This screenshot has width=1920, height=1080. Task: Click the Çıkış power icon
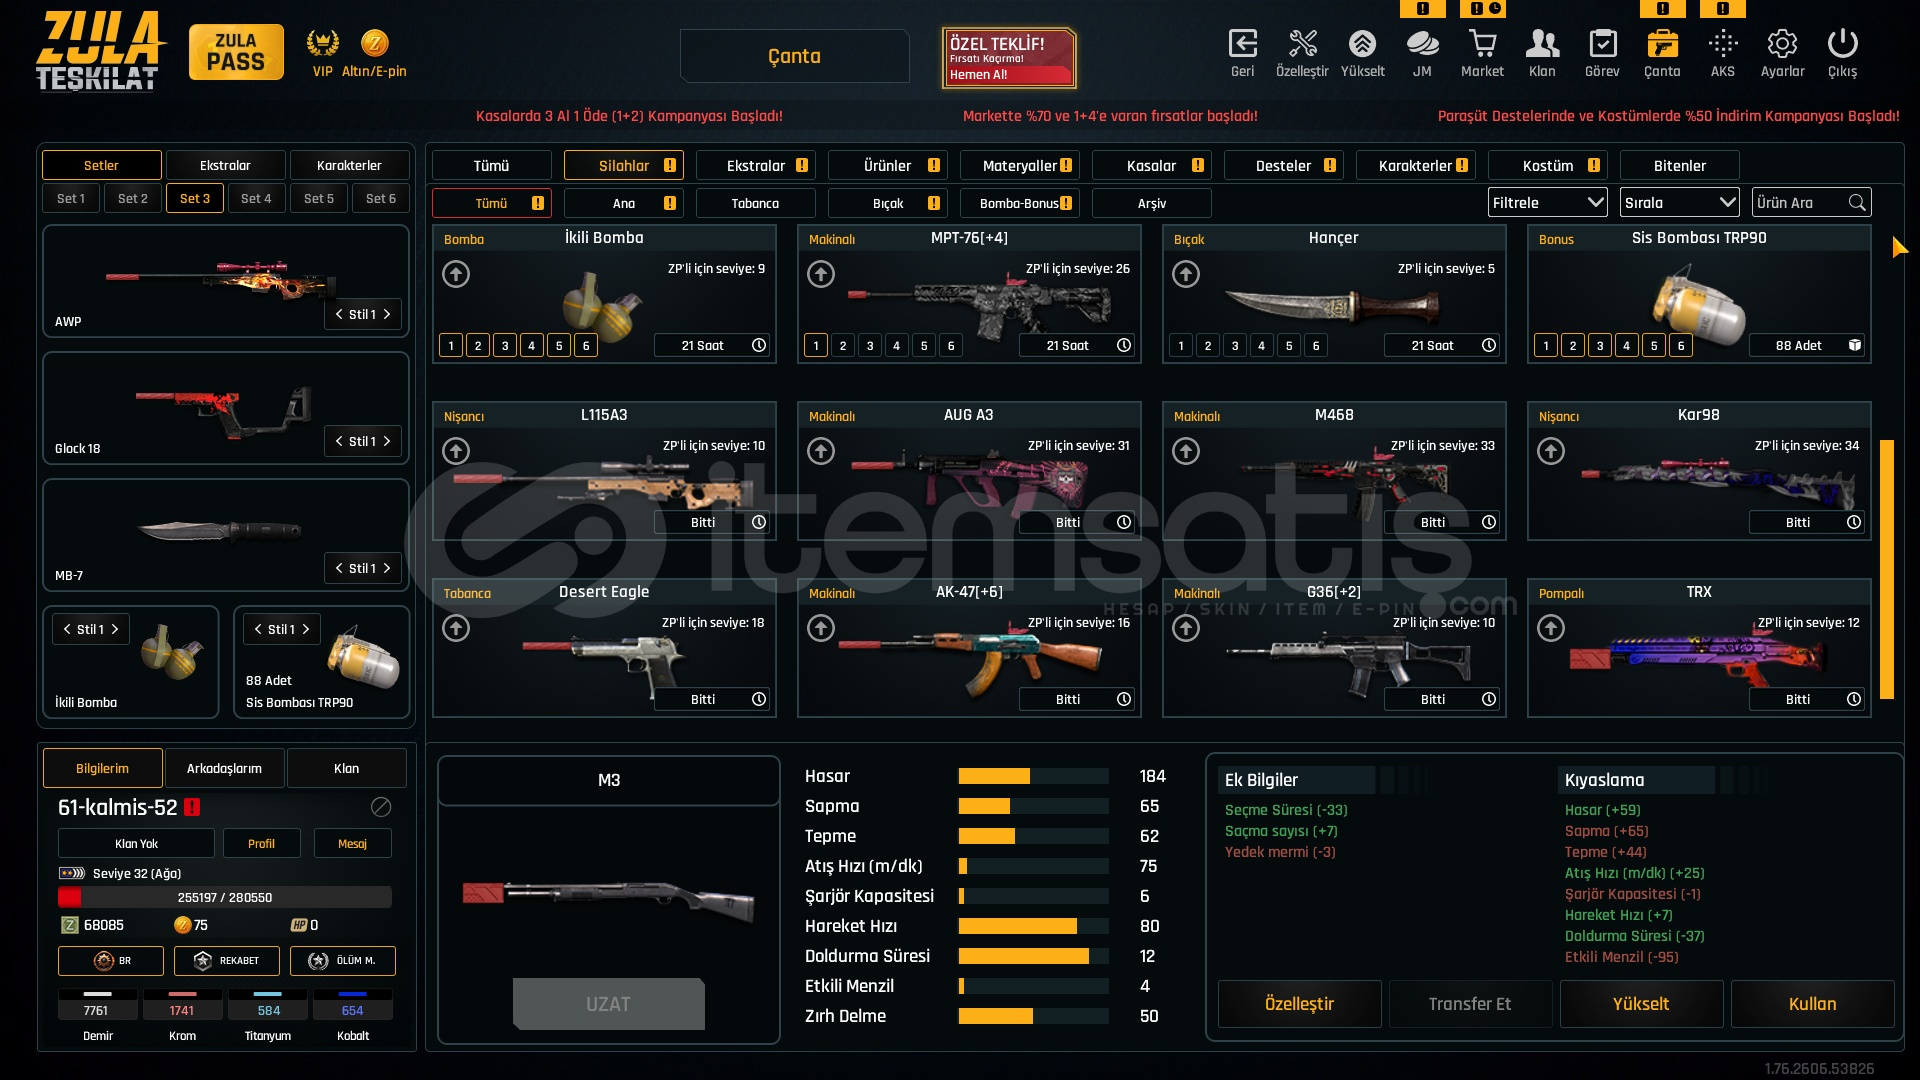[x=1842, y=44]
